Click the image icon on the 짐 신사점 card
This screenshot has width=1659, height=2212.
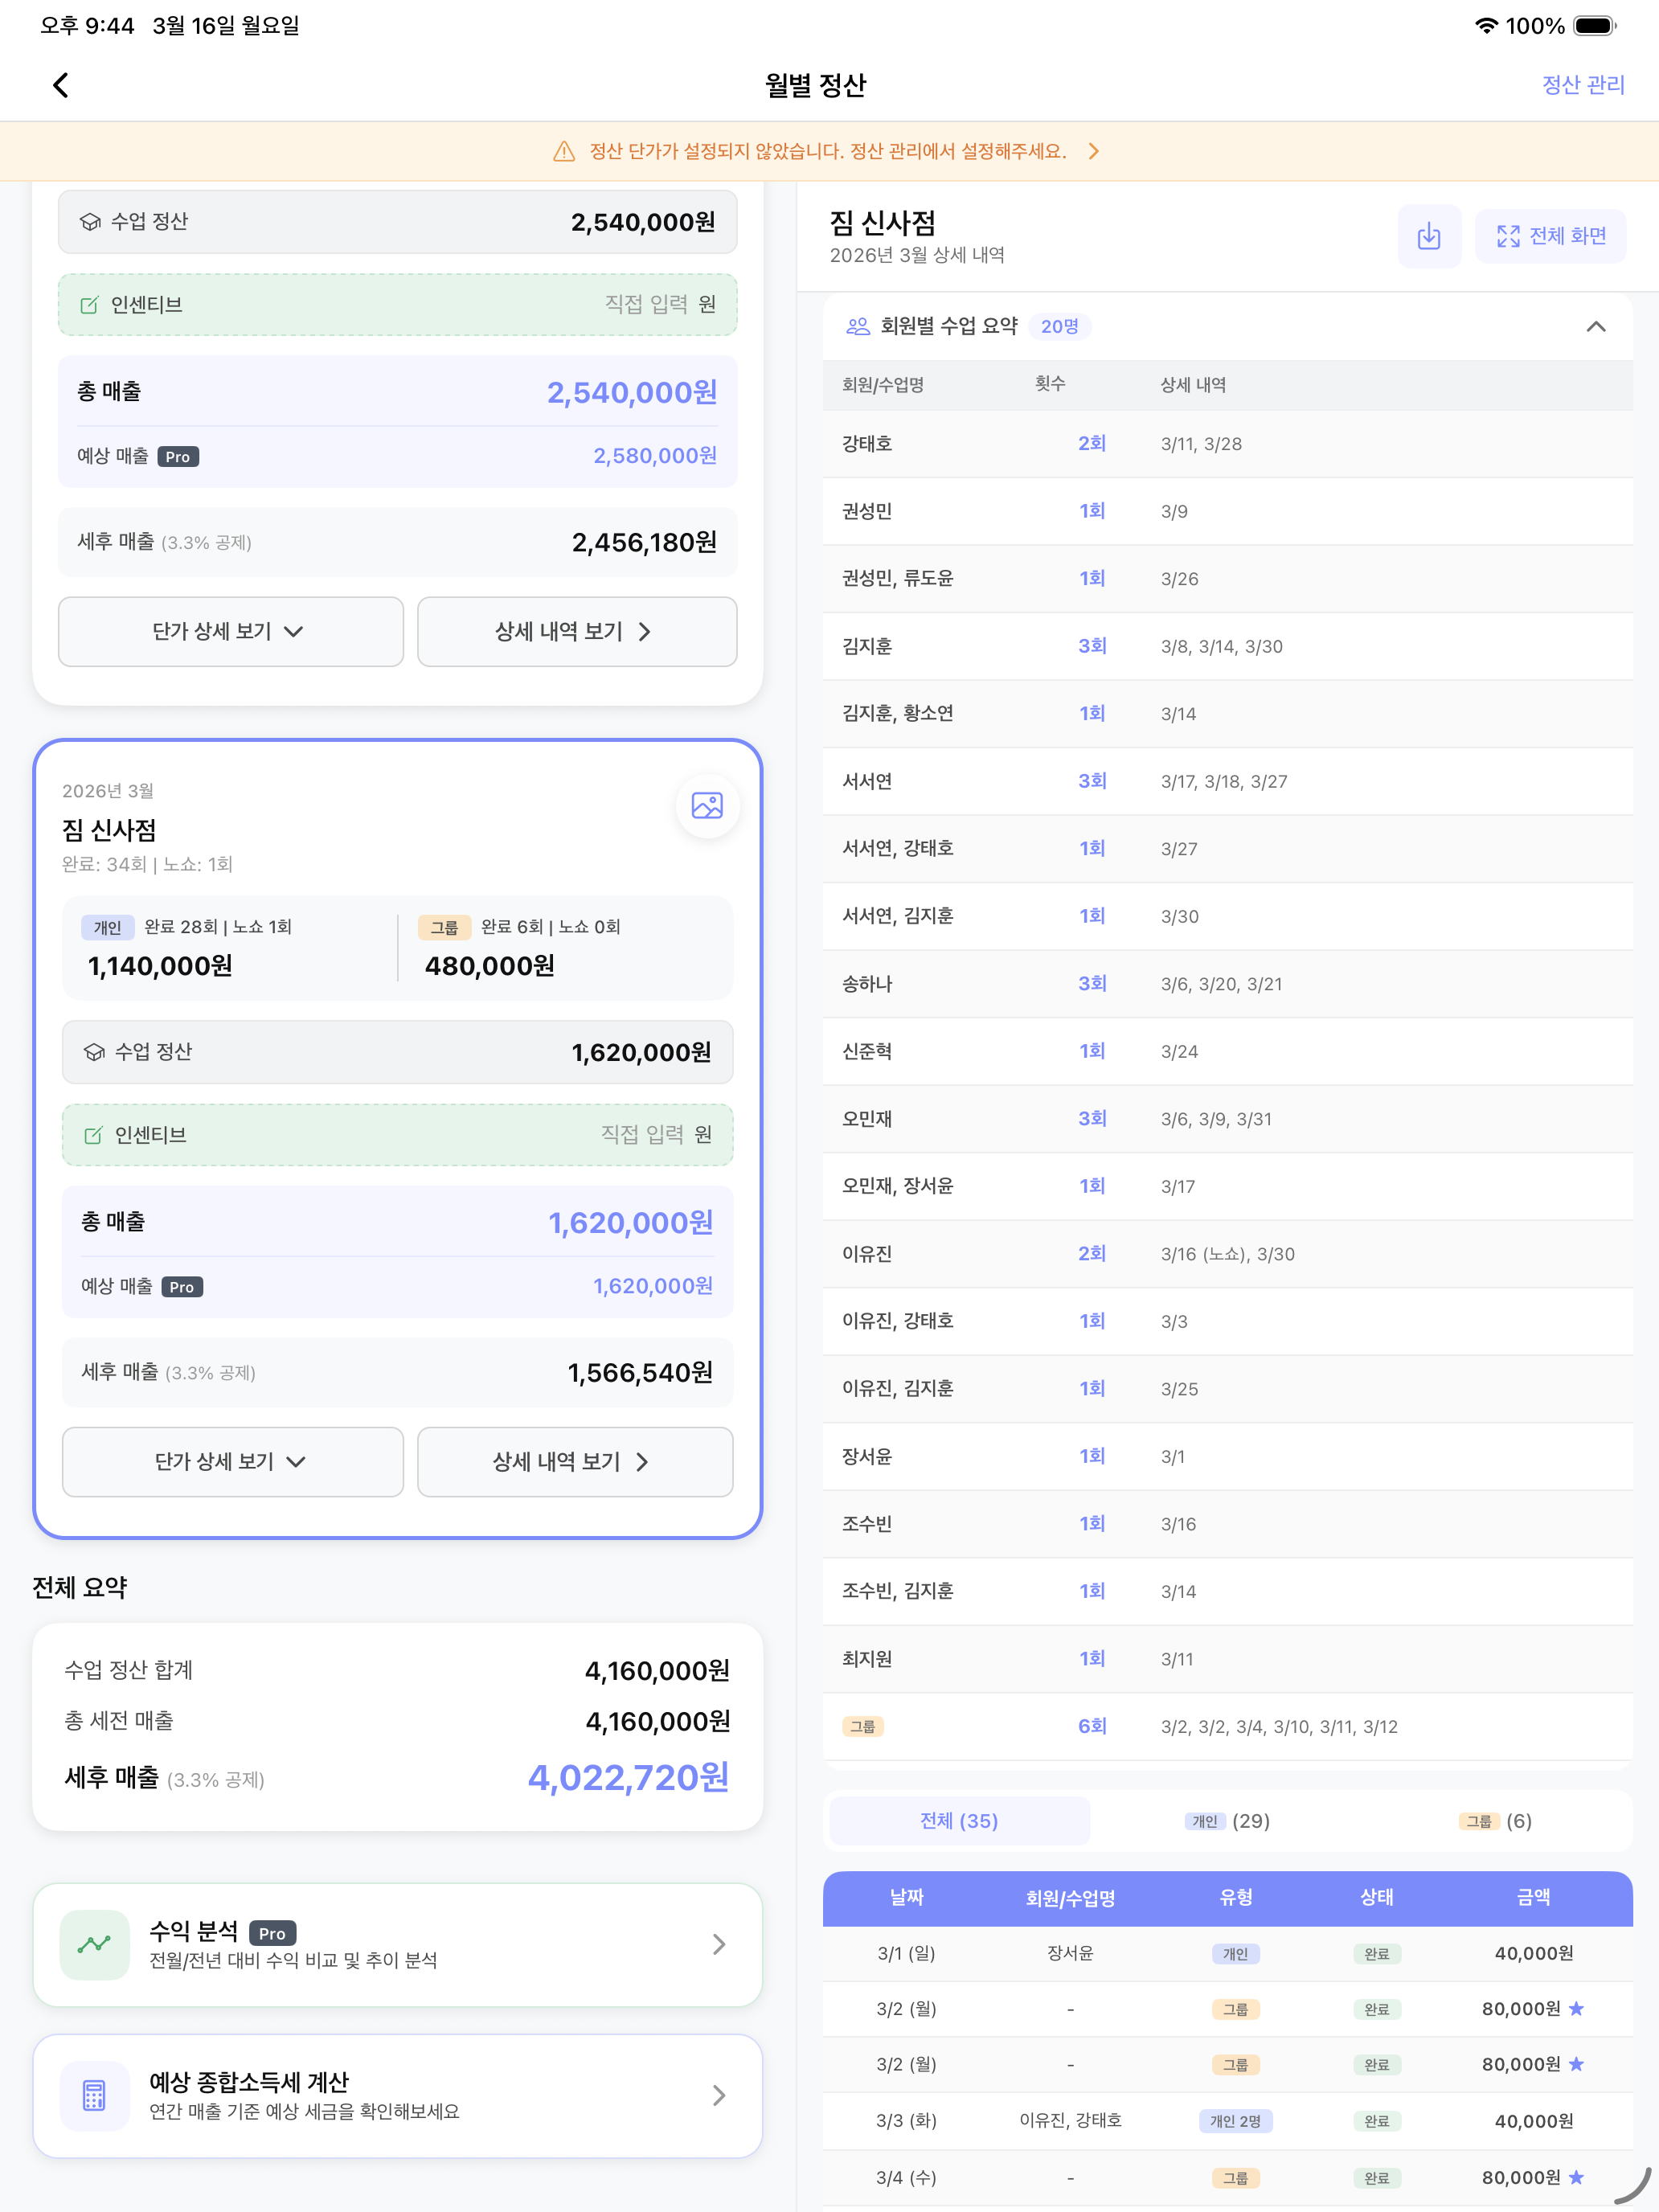pyautogui.click(x=707, y=805)
